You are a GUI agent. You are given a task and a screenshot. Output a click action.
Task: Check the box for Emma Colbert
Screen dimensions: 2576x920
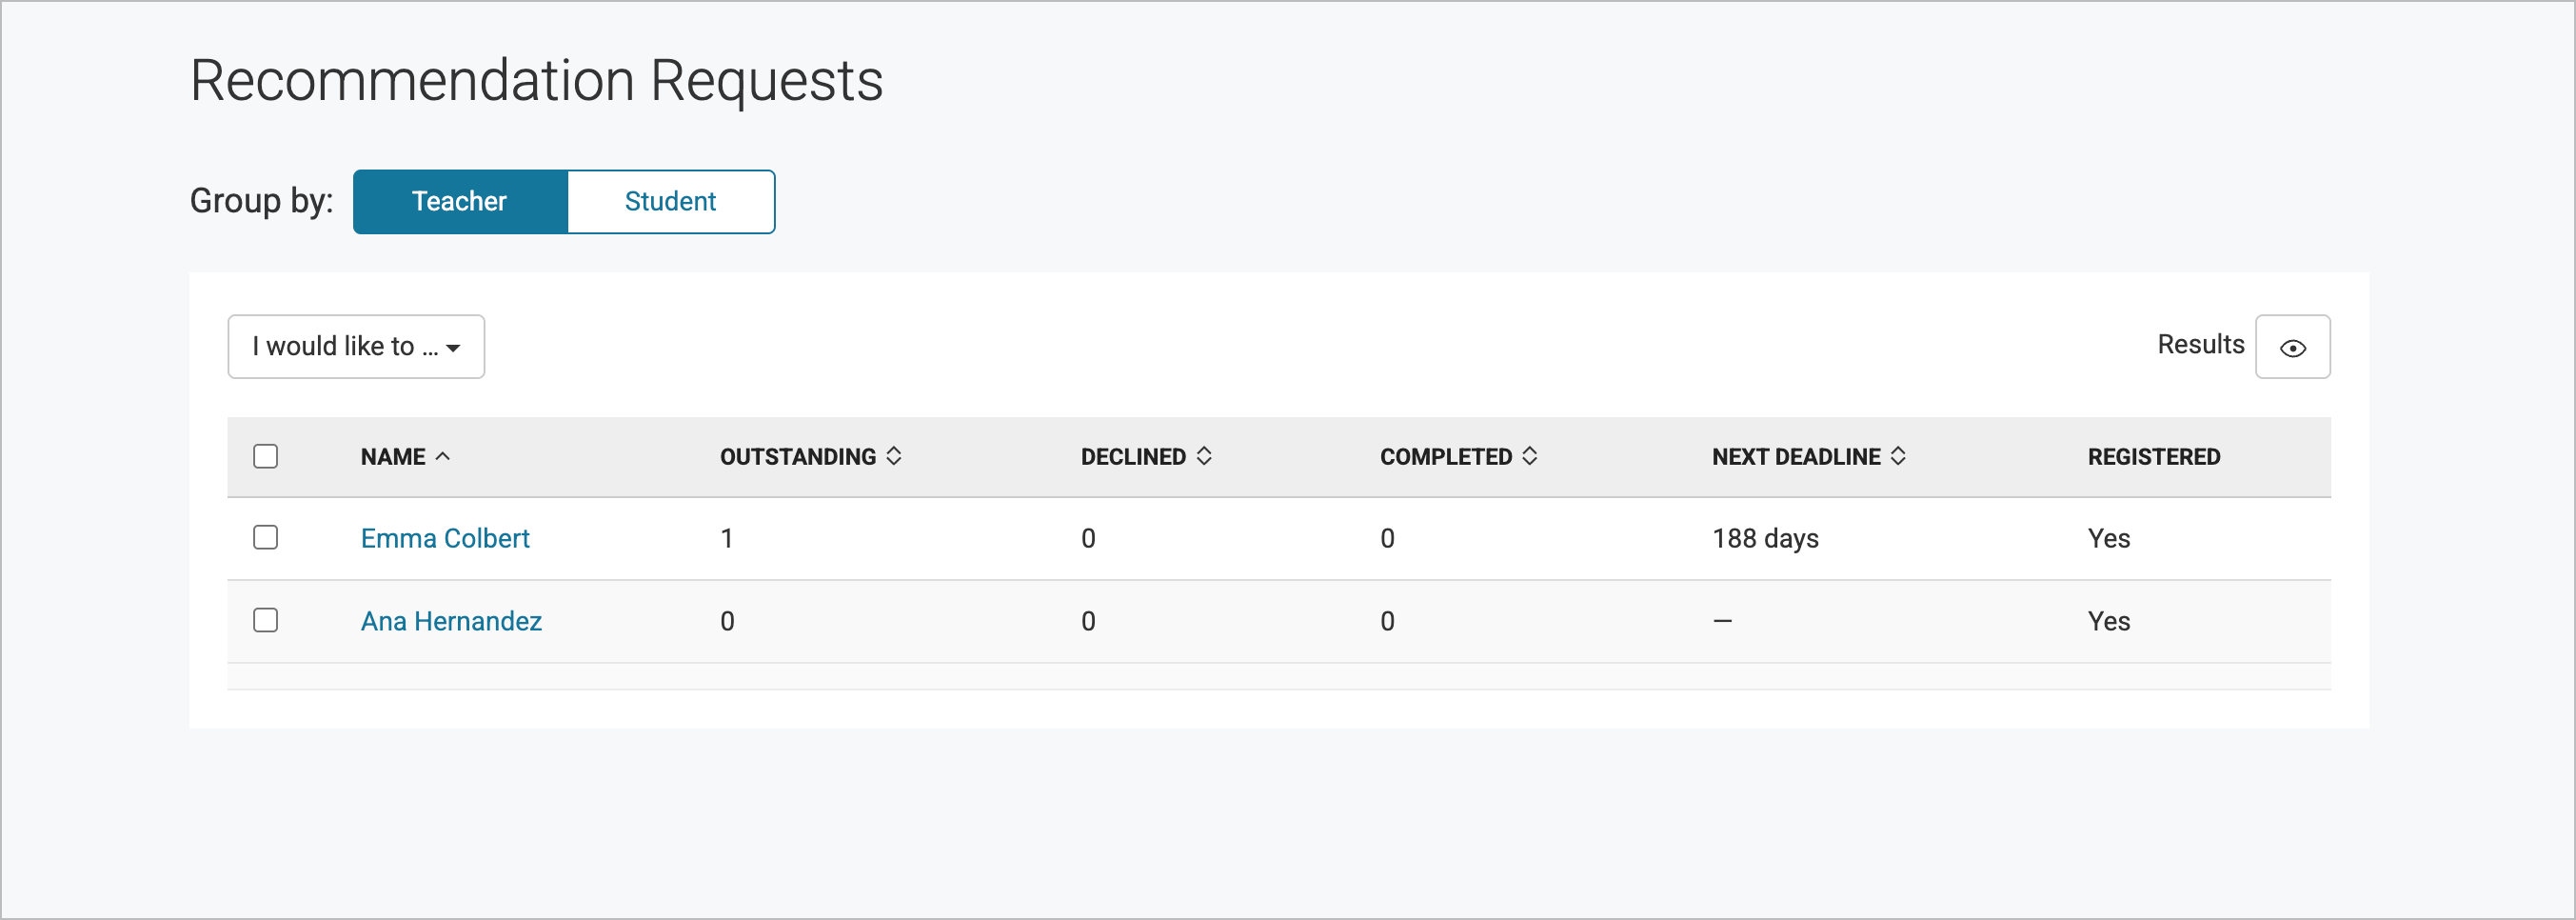265,538
